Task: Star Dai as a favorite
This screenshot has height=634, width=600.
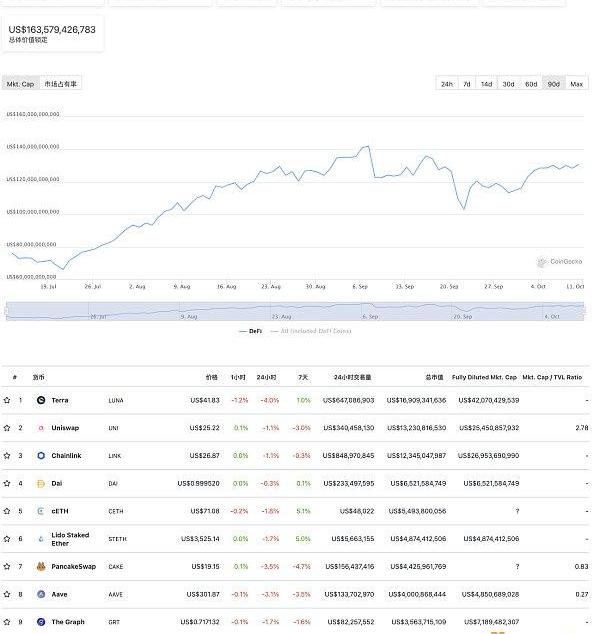Action: click(x=7, y=483)
